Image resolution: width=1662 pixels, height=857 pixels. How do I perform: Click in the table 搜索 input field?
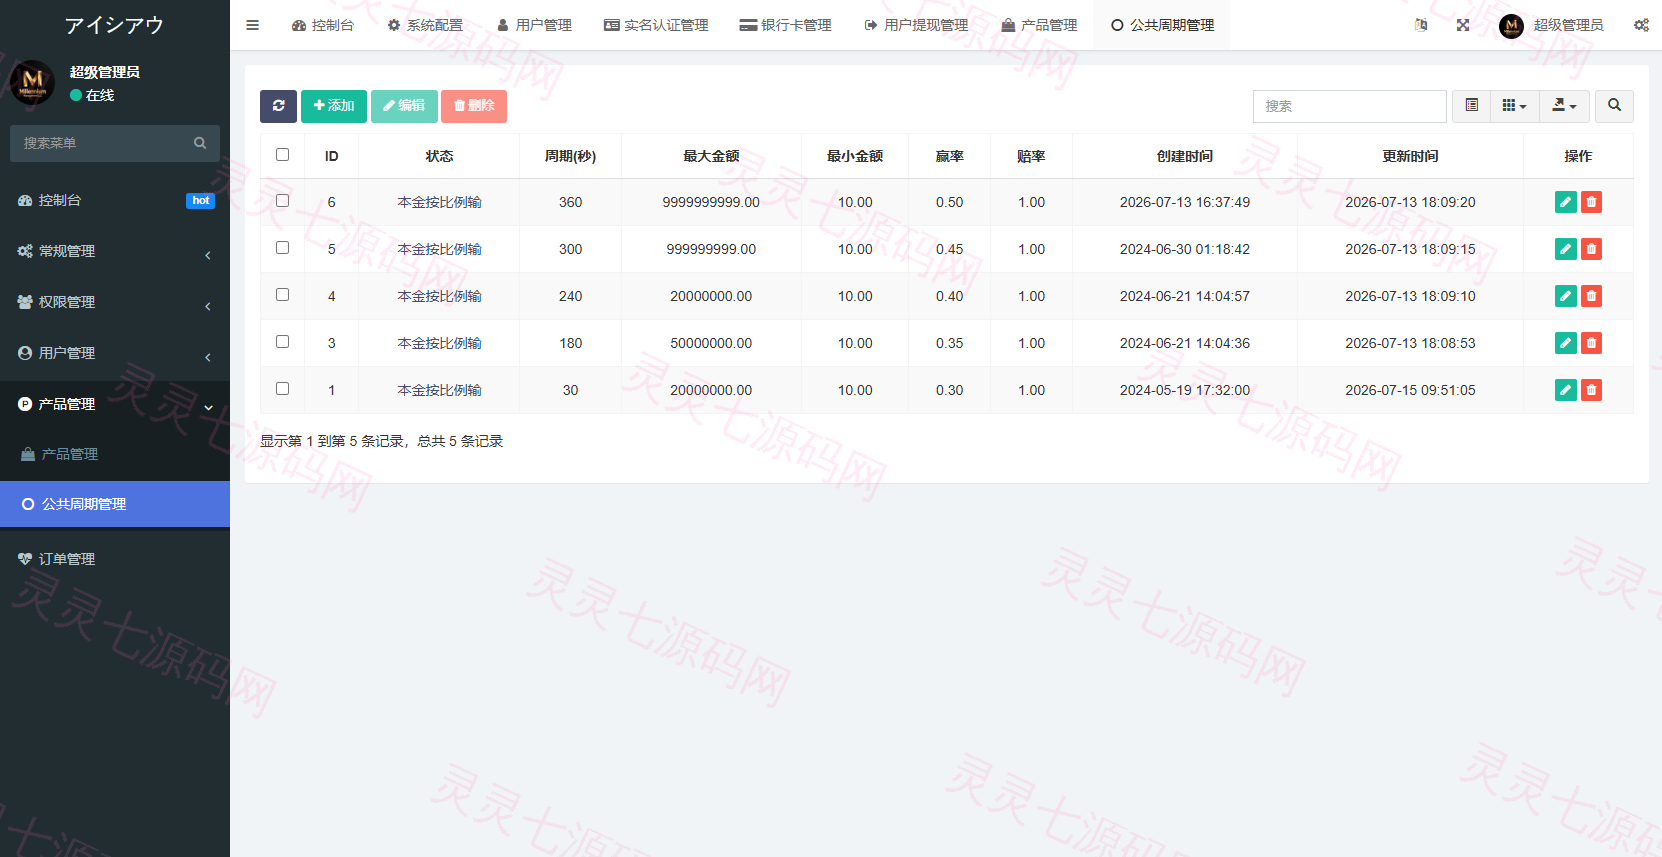pyautogui.click(x=1349, y=106)
